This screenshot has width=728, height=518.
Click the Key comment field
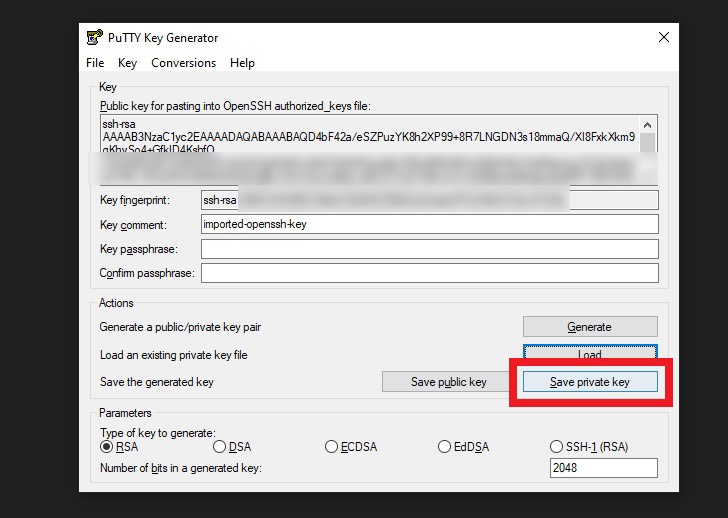coord(429,225)
